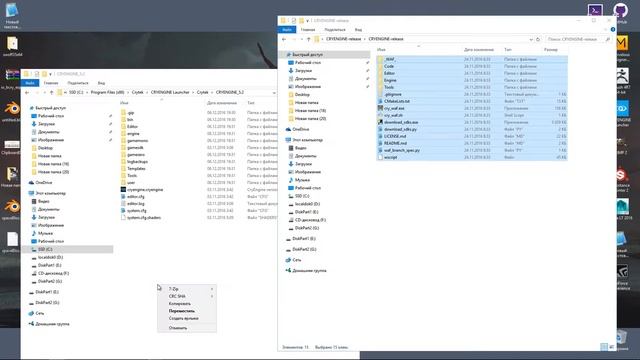The width and height of the screenshot is (640, 360).
Task: Go up one level in CRYENGINE-release window
Action: [x=309, y=39]
